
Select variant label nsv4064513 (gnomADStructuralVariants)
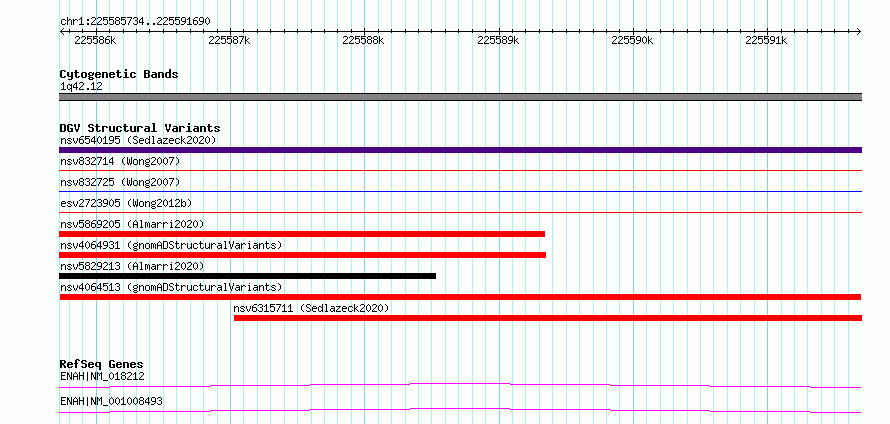point(171,287)
